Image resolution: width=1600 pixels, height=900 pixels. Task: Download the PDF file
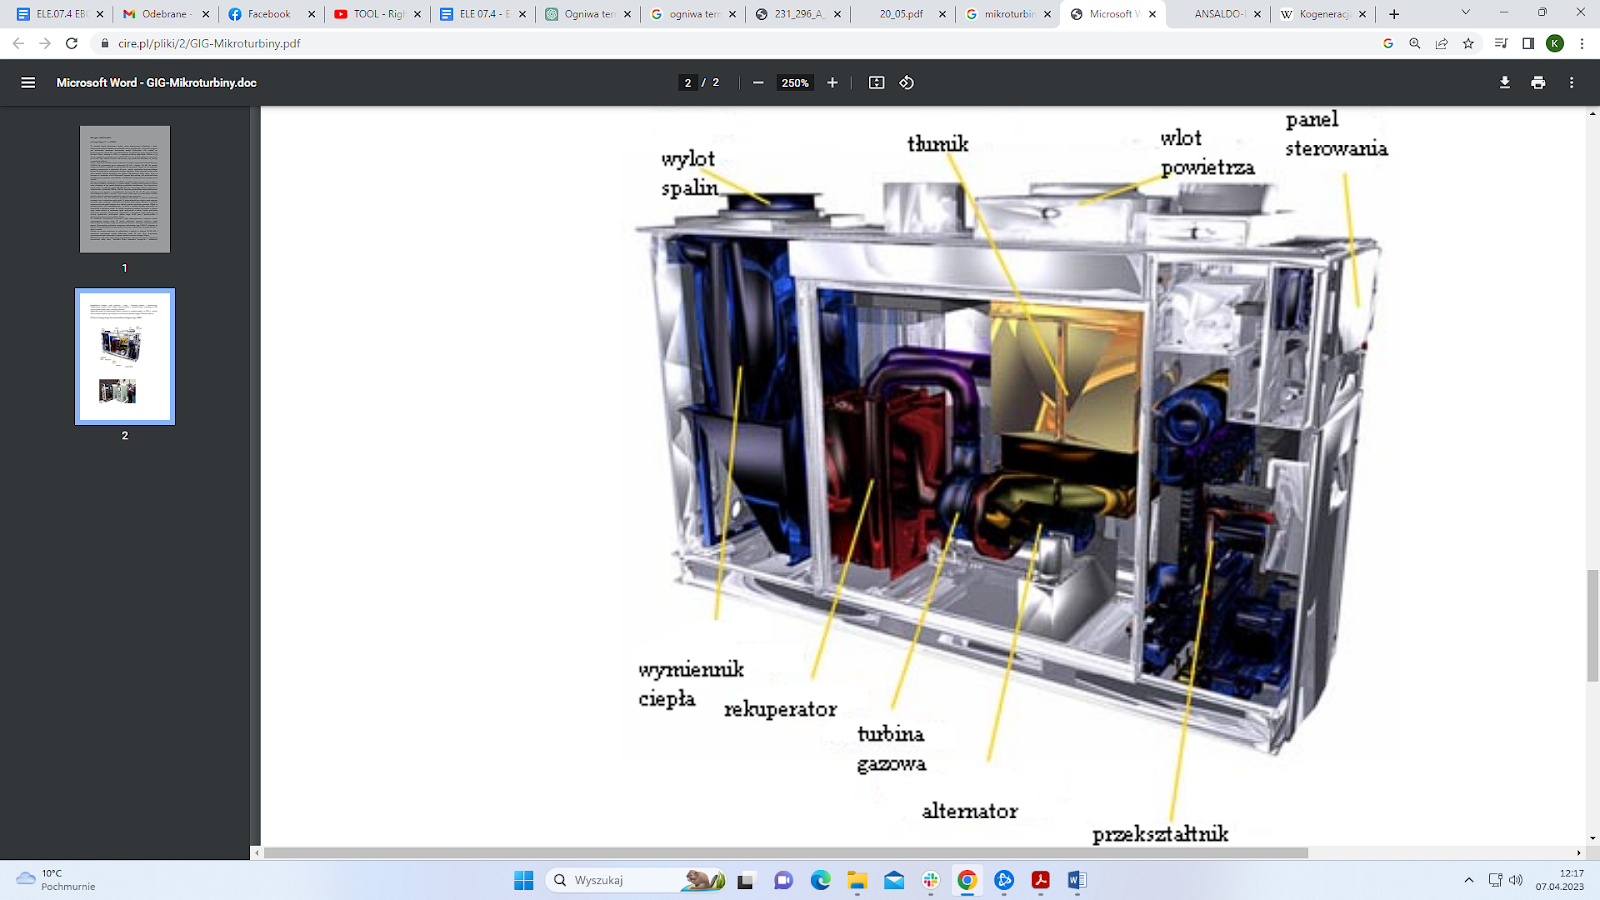[x=1504, y=83]
